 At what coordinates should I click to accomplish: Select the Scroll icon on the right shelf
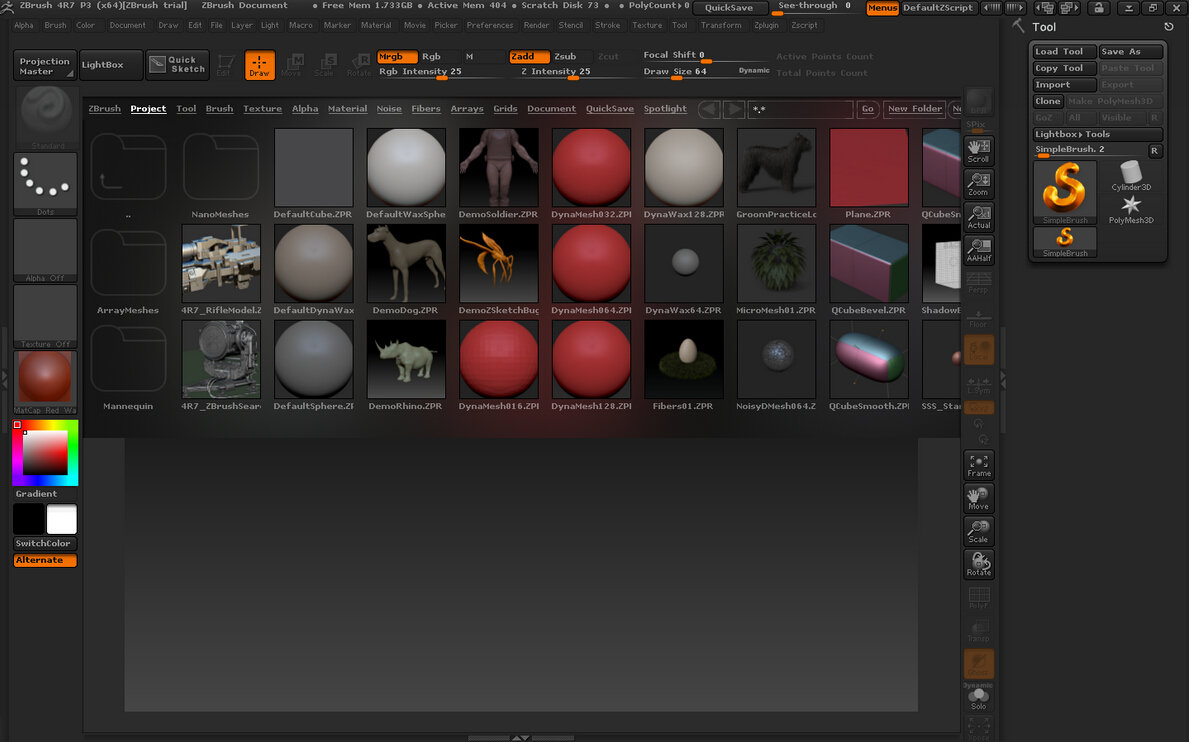click(x=978, y=152)
